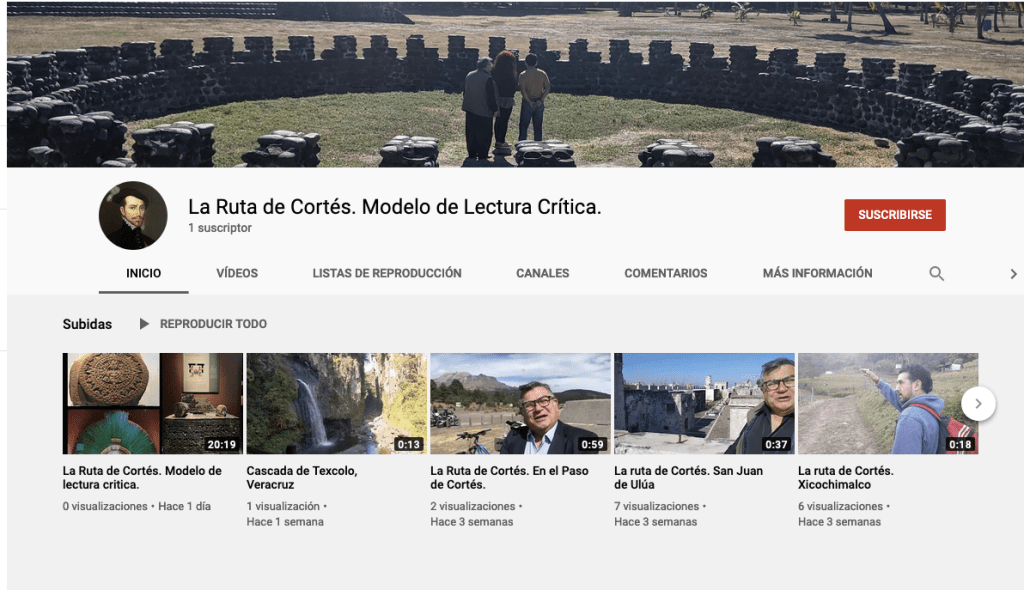Open the Listas de Reproducción tab
The width and height of the screenshot is (1024, 590).
(x=387, y=273)
